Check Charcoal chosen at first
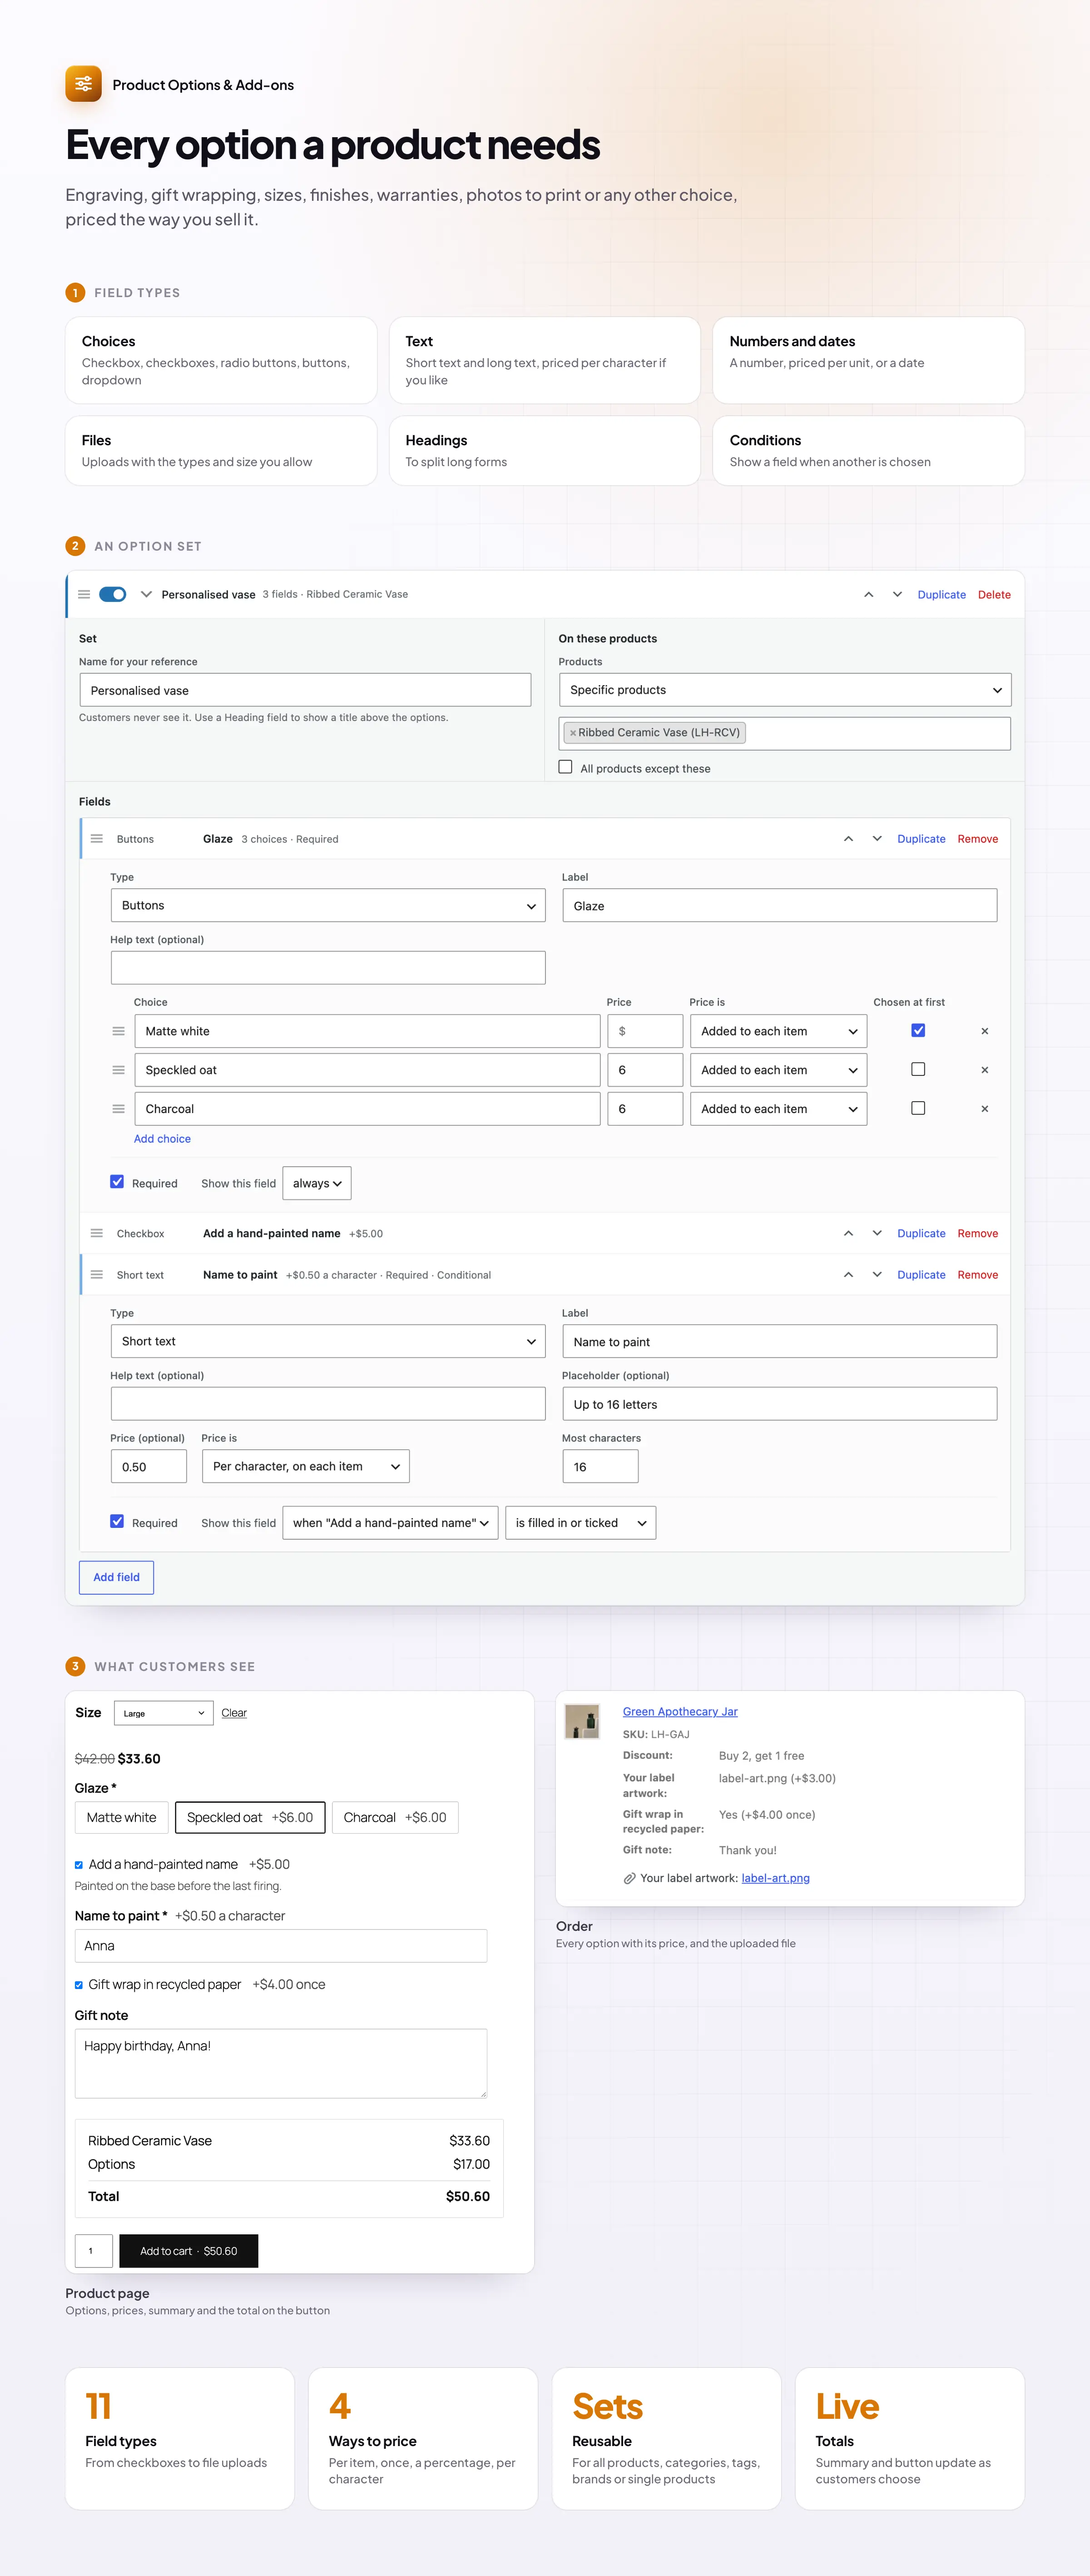 coord(918,1108)
